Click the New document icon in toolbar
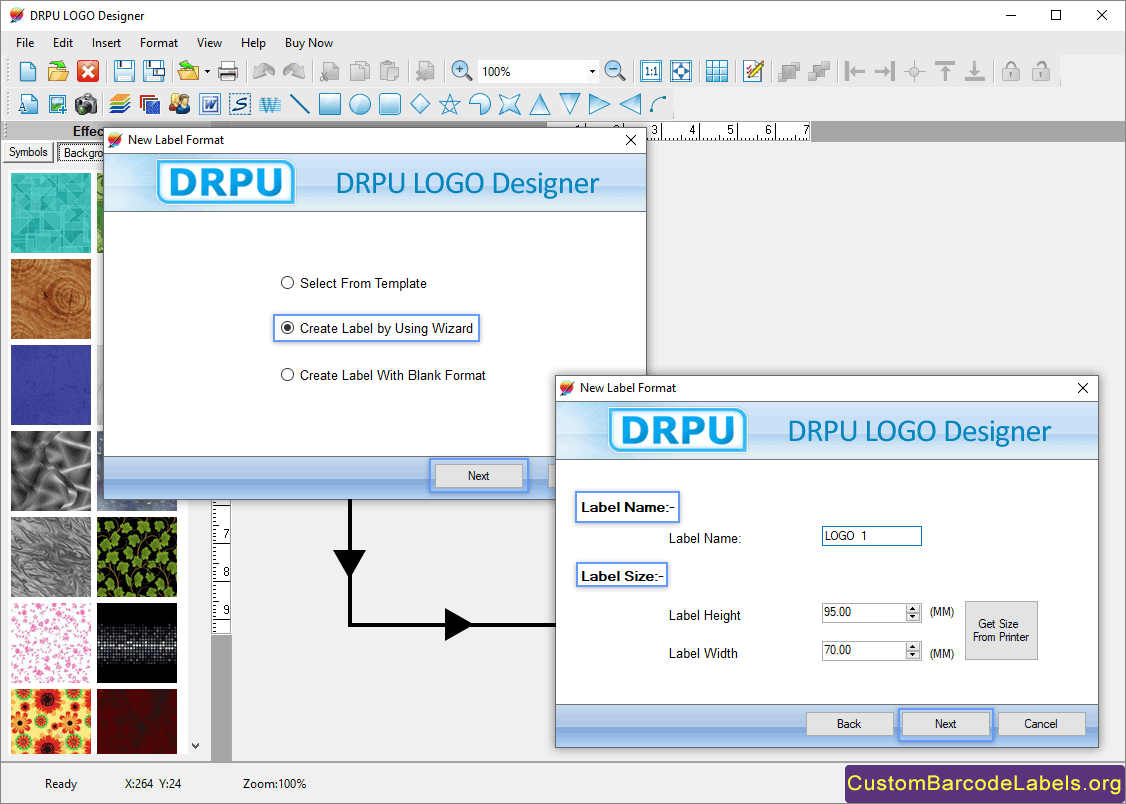Image resolution: width=1126 pixels, height=804 pixels. click(27, 71)
